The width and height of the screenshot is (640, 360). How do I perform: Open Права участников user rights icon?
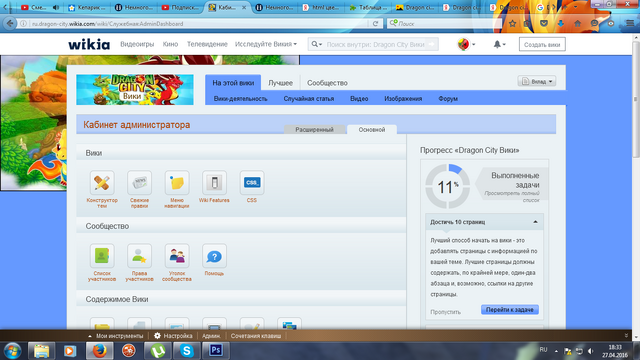tap(139, 256)
